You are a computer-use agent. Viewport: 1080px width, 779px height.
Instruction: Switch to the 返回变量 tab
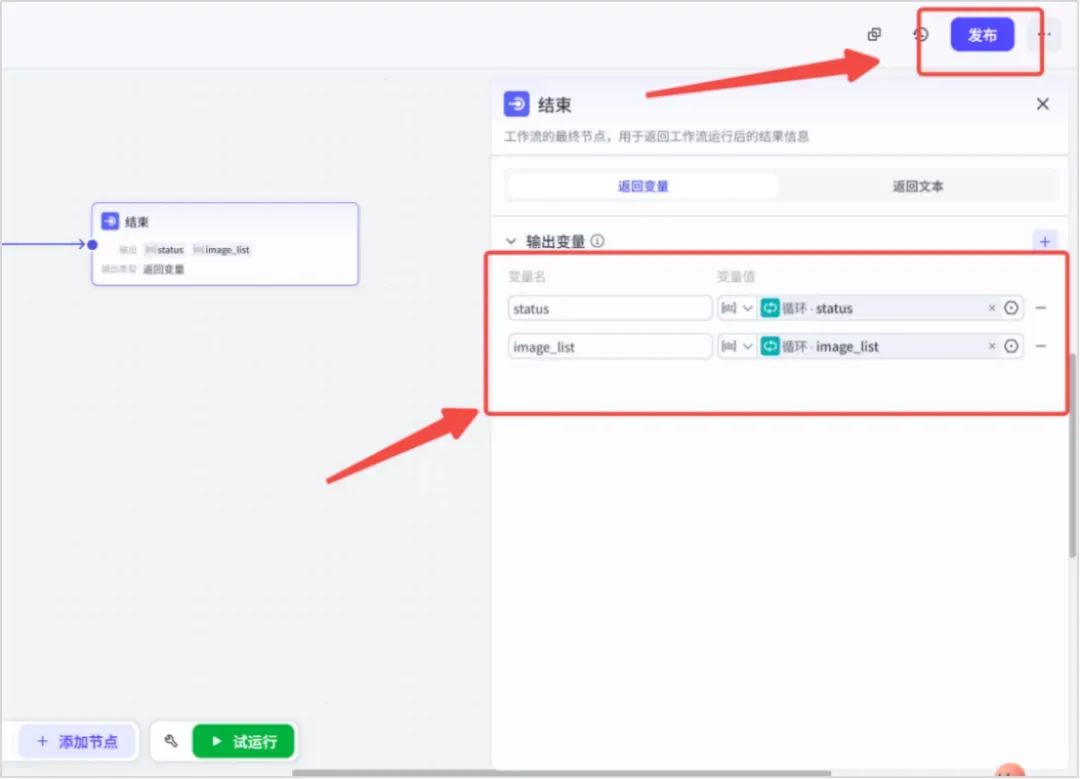643,186
